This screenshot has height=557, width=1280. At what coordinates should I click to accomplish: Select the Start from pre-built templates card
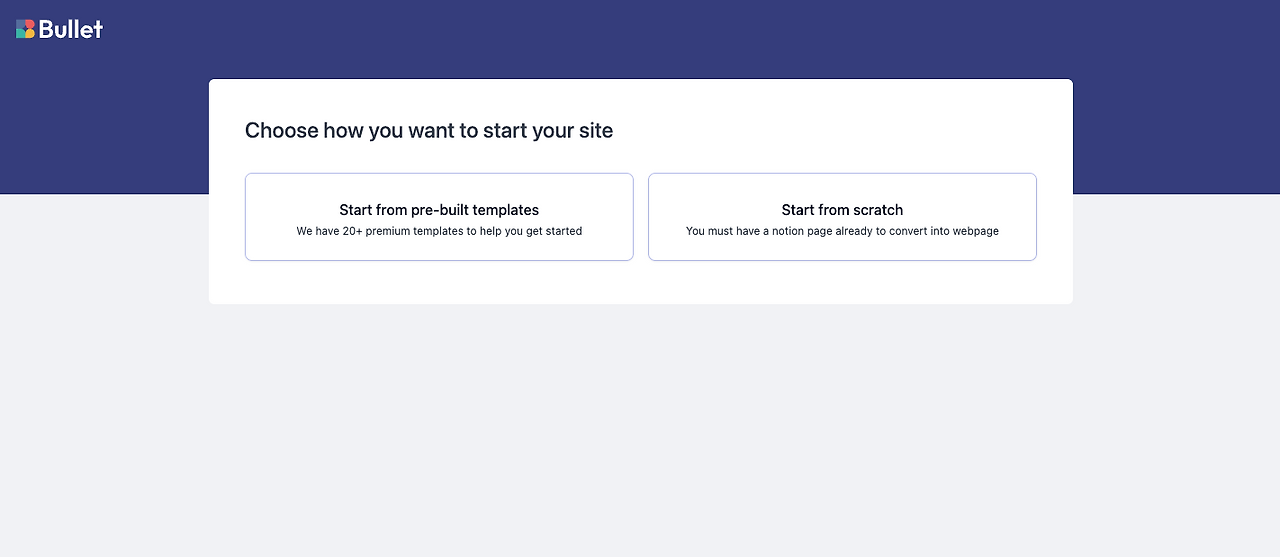pyautogui.click(x=439, y=246)
